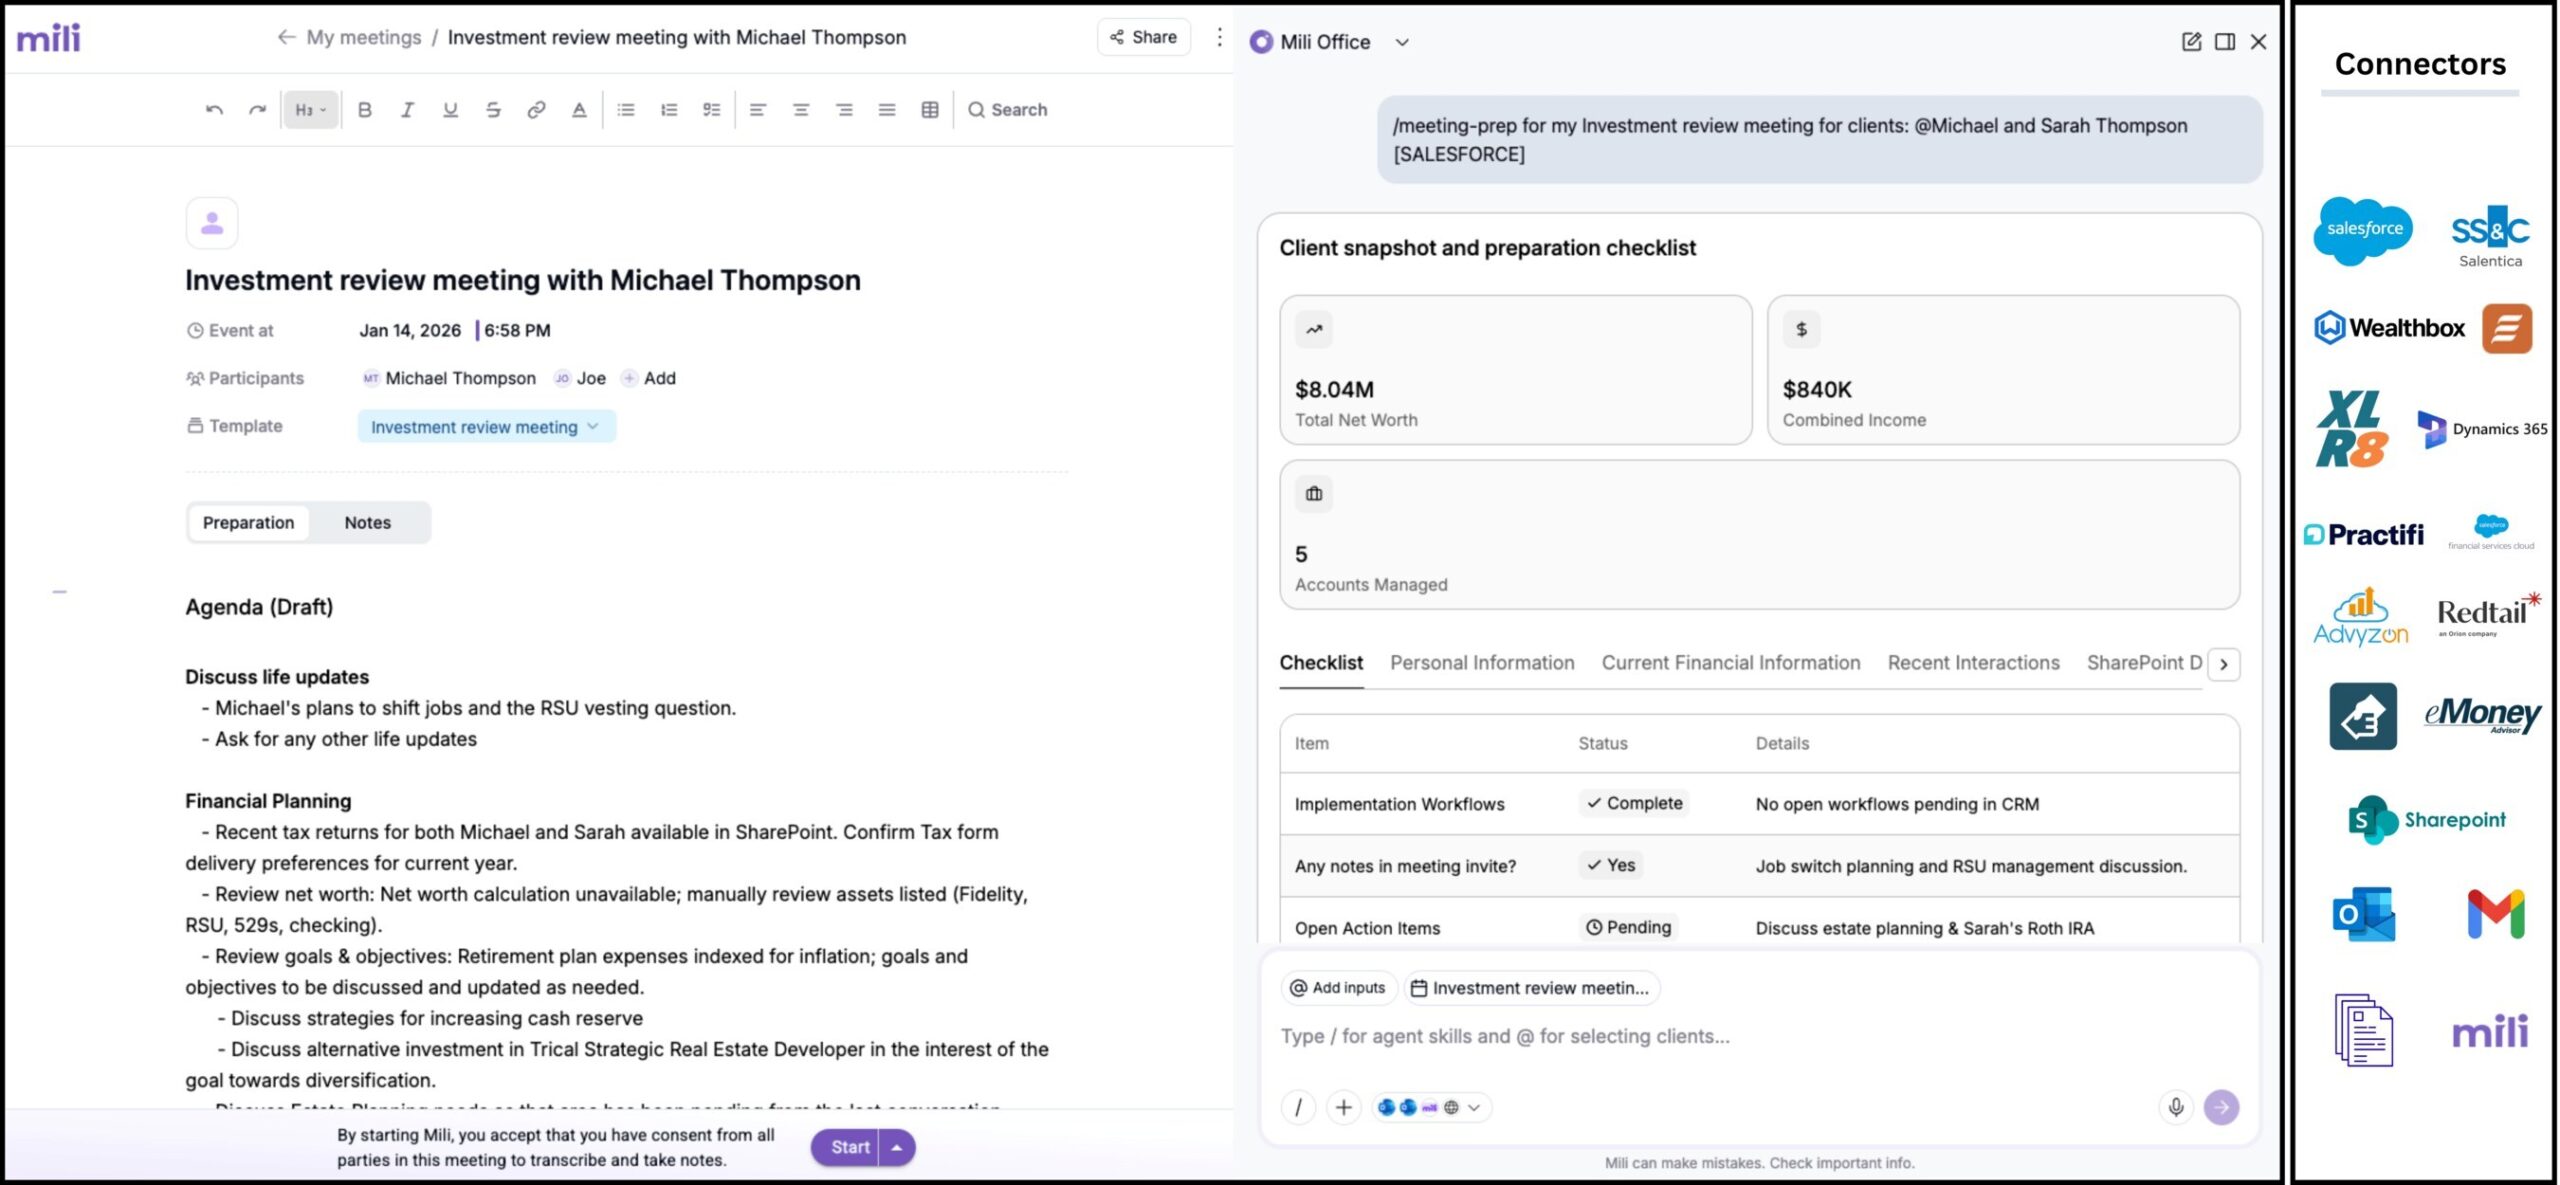Insert a table into the note
2560x1185 pixels.
point(929,110)
